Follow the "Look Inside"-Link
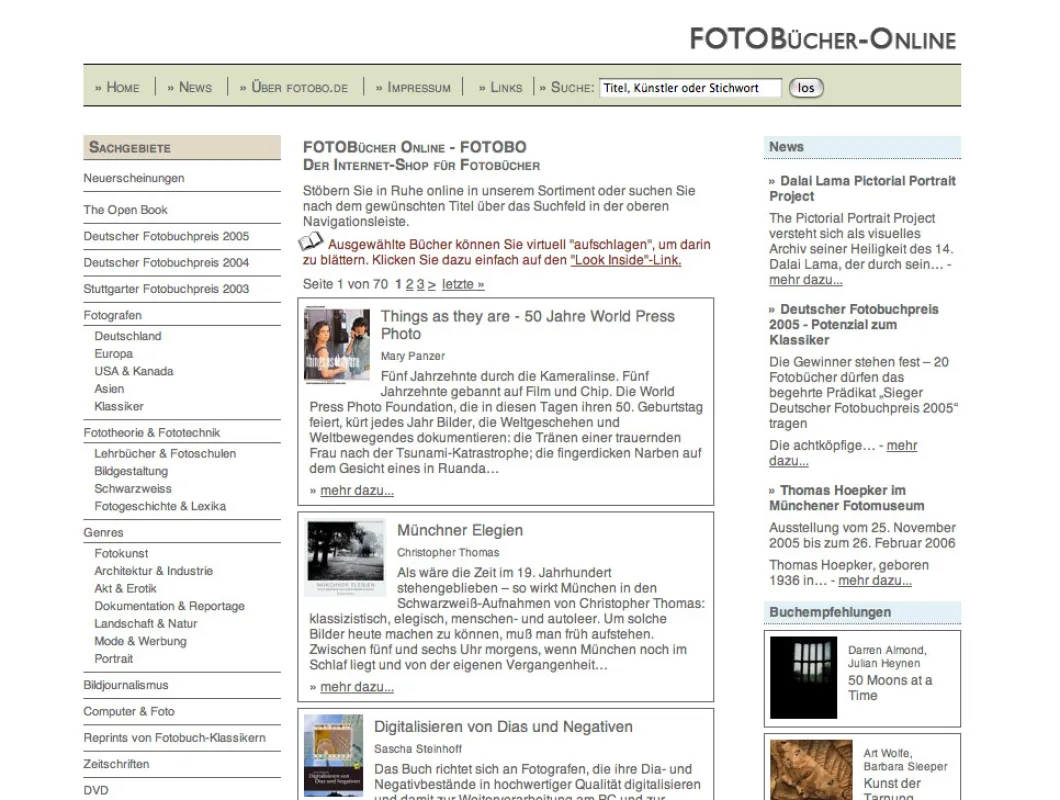1060x800 pixels. (x=626, y=260)
